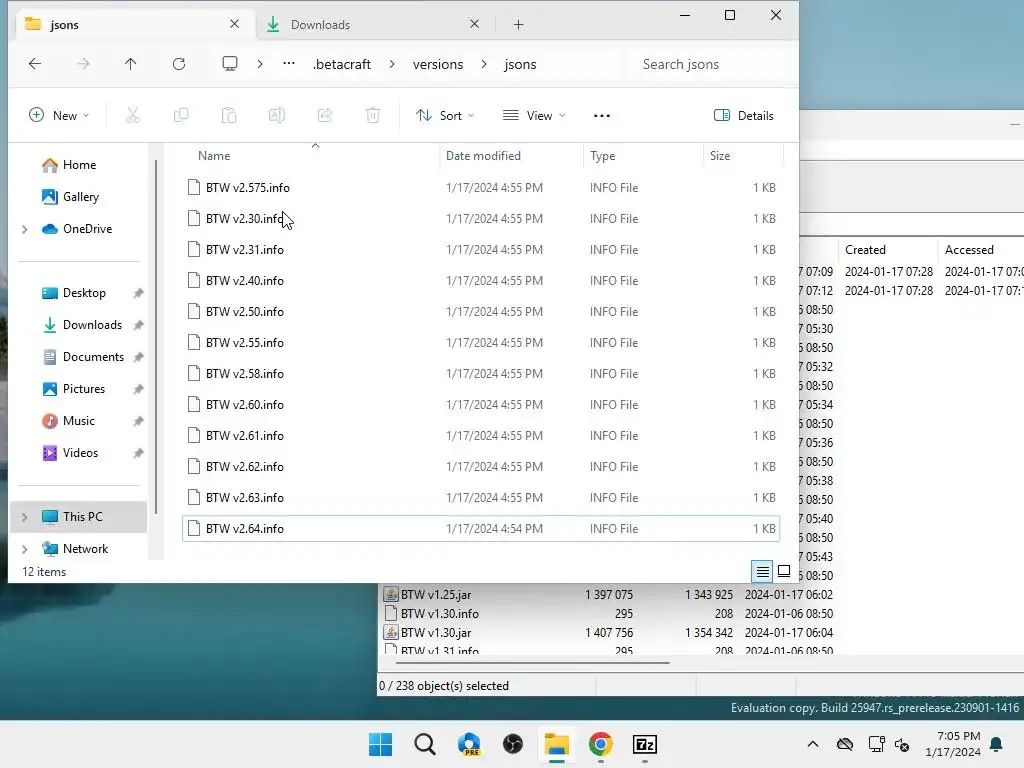Viewport: 1024px width, 768px height.
Task: Open taskbar Search magnifier
Action: coord(424,744)
